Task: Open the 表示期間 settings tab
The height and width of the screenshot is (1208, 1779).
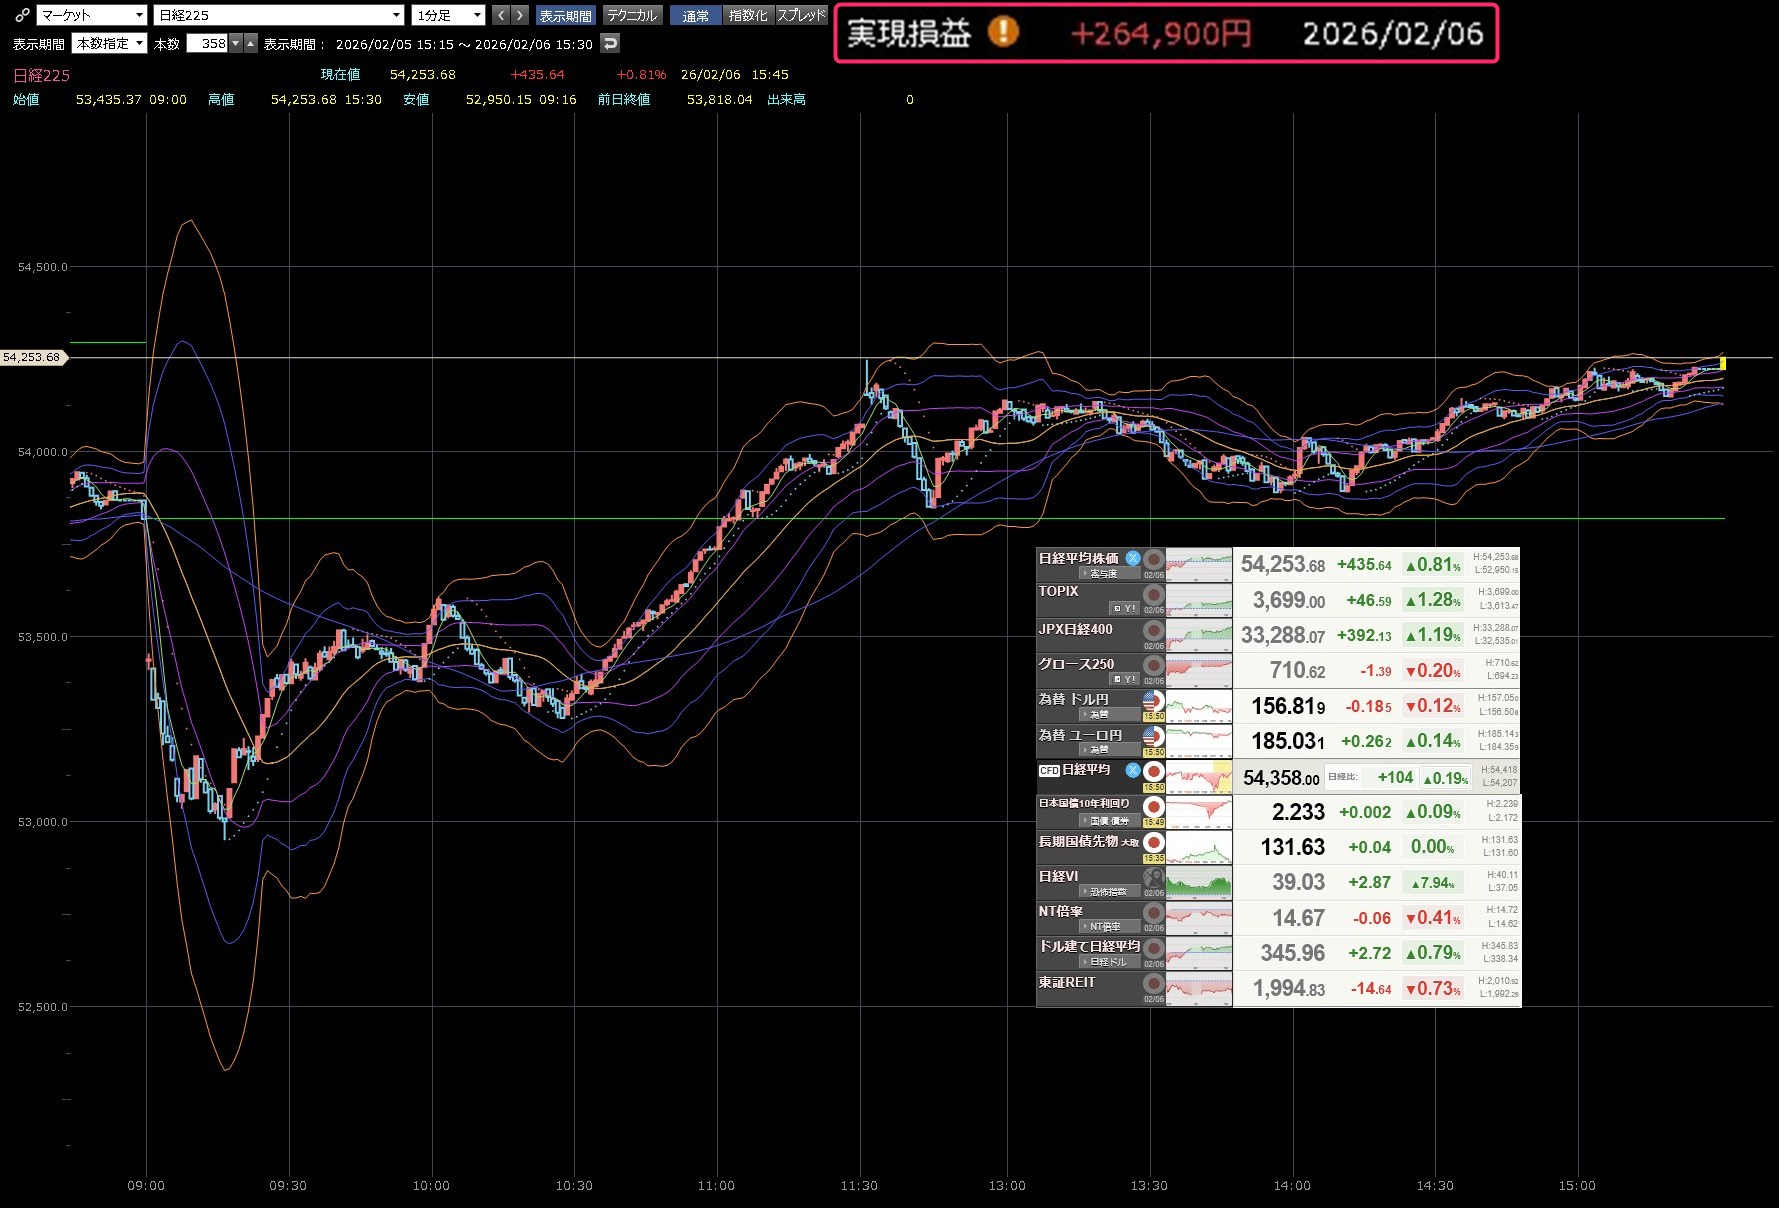Action: coord(565,15)
